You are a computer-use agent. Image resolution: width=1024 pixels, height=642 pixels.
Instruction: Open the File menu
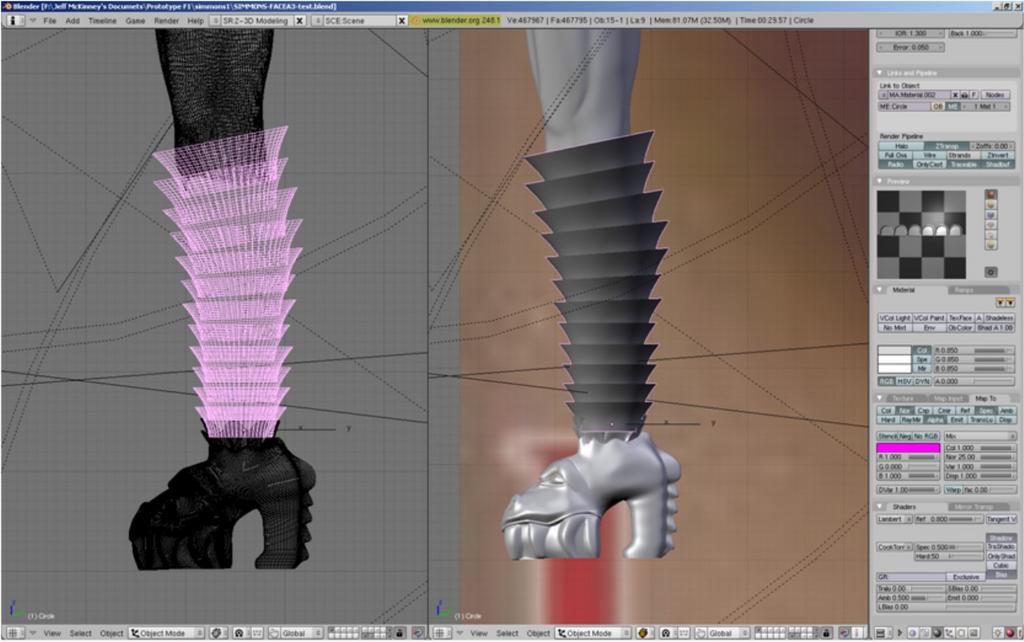(x=50, y=20)
